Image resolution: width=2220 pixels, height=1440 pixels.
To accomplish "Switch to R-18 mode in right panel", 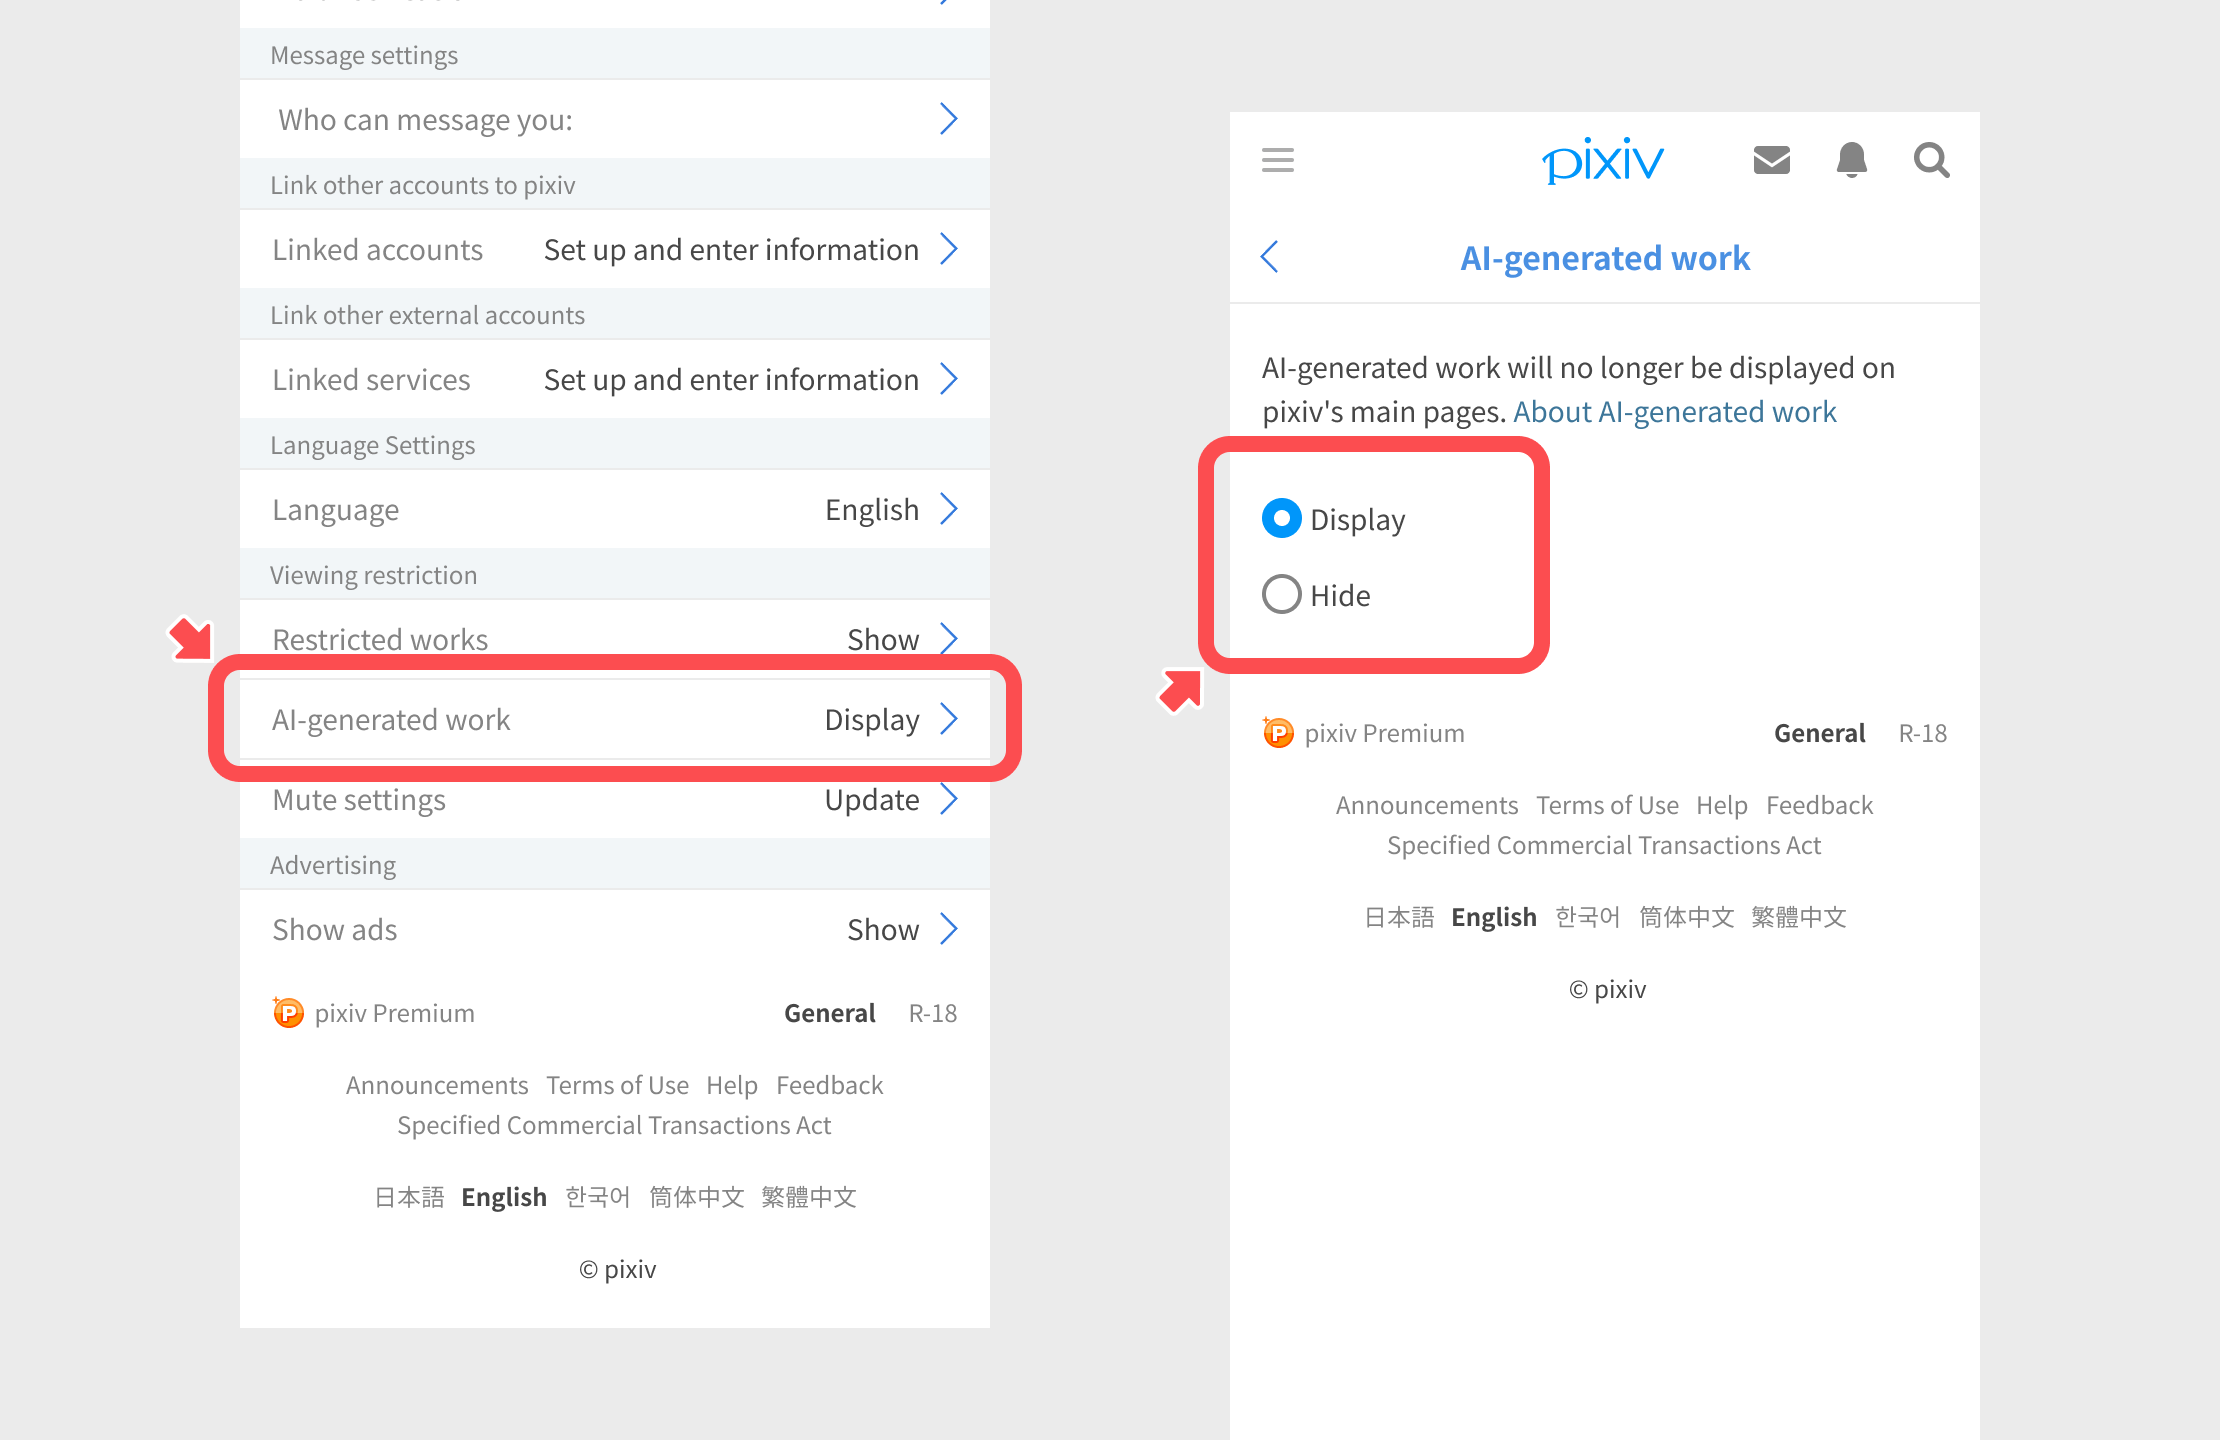I will click(1922, 733).
